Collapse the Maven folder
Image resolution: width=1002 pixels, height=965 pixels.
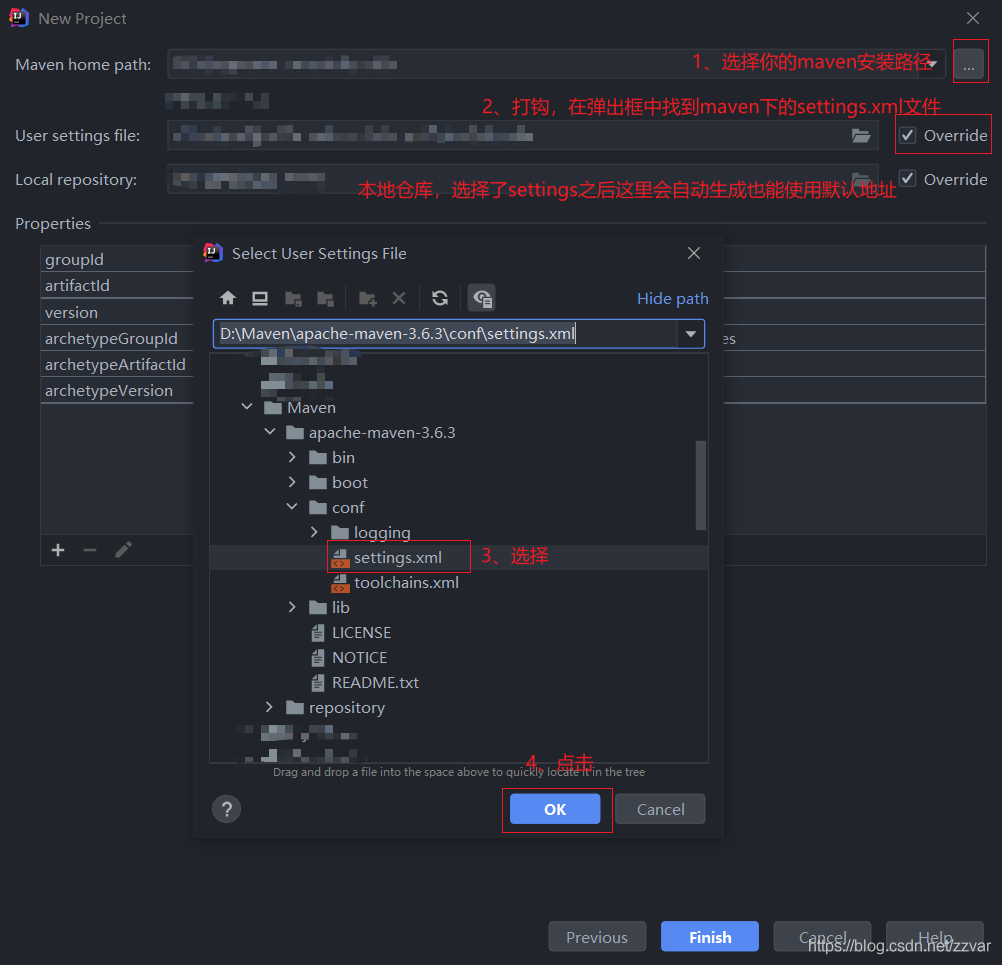247,407
